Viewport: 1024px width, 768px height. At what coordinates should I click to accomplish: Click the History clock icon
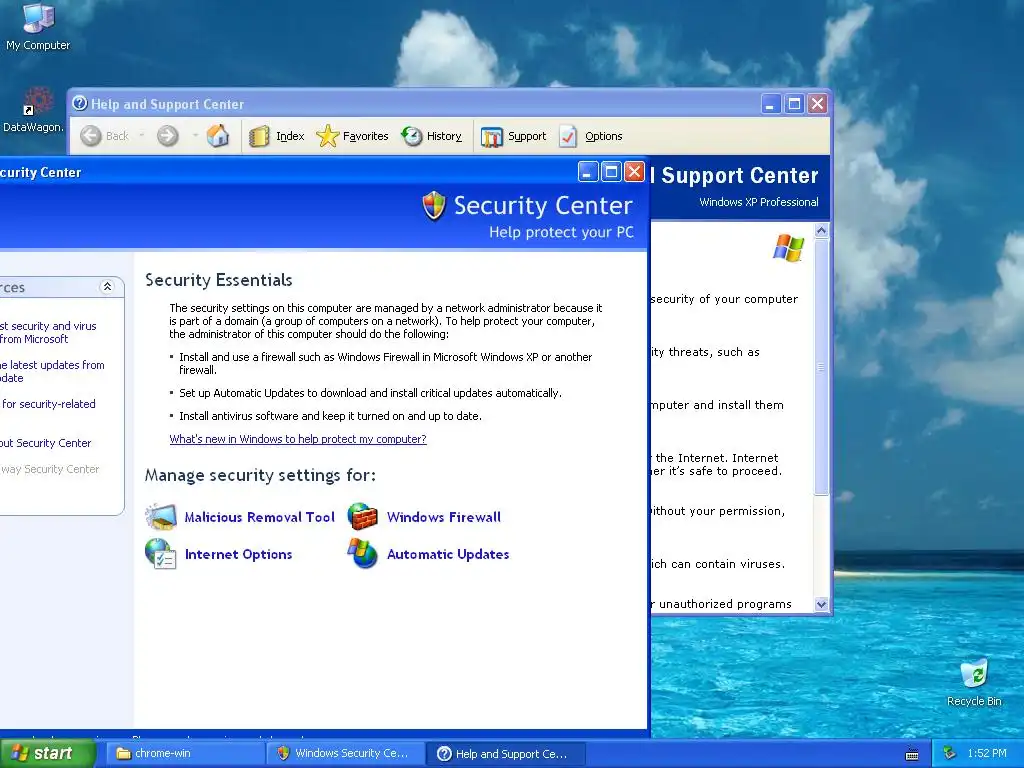point(411,136)
